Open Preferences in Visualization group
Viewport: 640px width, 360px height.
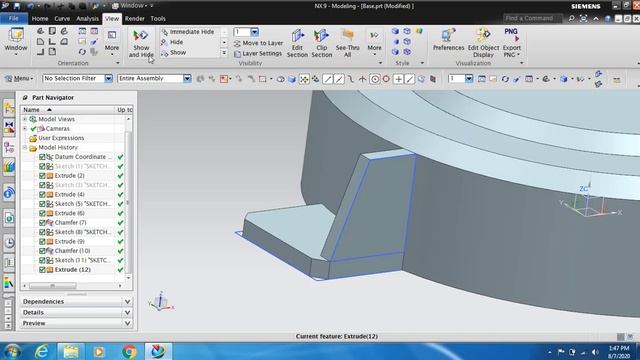[x=448, y=40]
